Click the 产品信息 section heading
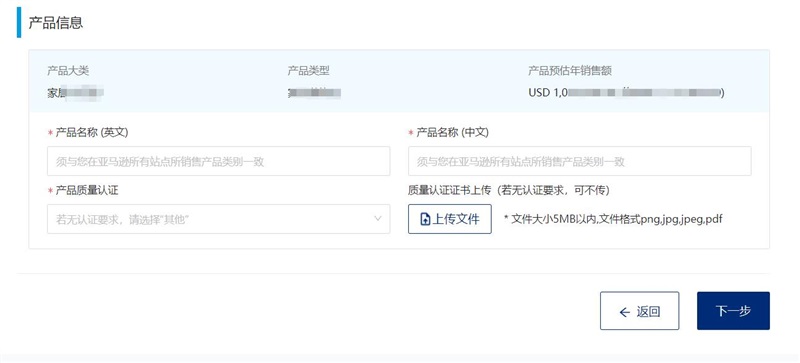 point(56,23)
